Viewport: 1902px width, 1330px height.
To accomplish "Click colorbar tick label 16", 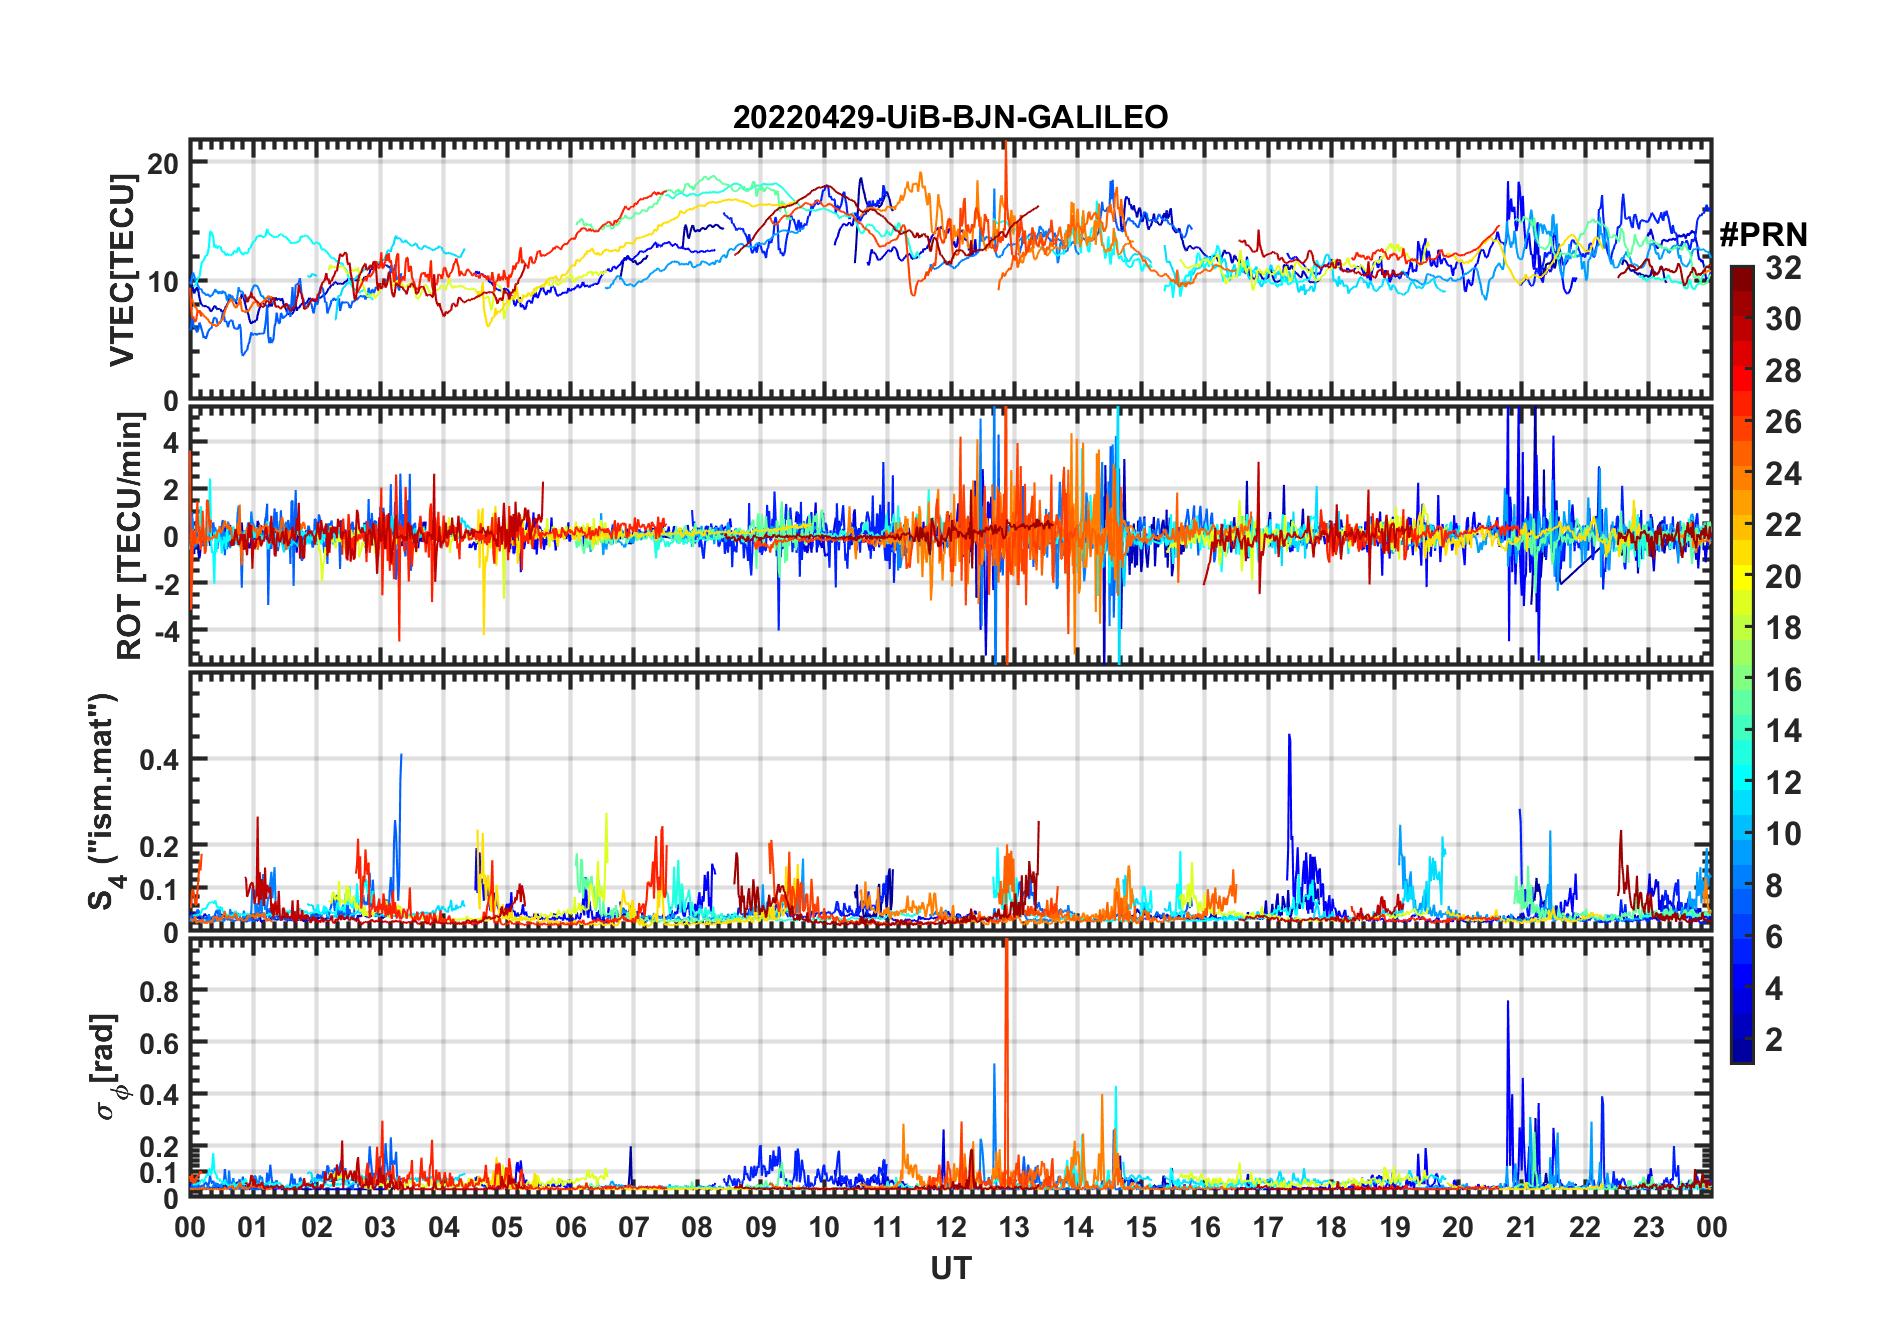I will (1783, 680).
